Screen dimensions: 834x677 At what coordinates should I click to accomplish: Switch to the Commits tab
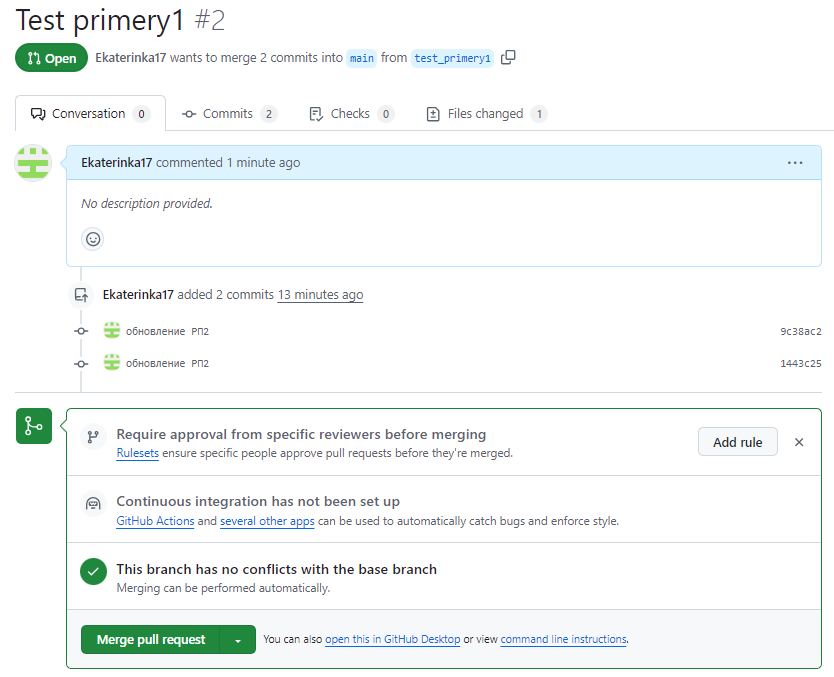coord(228,114)
